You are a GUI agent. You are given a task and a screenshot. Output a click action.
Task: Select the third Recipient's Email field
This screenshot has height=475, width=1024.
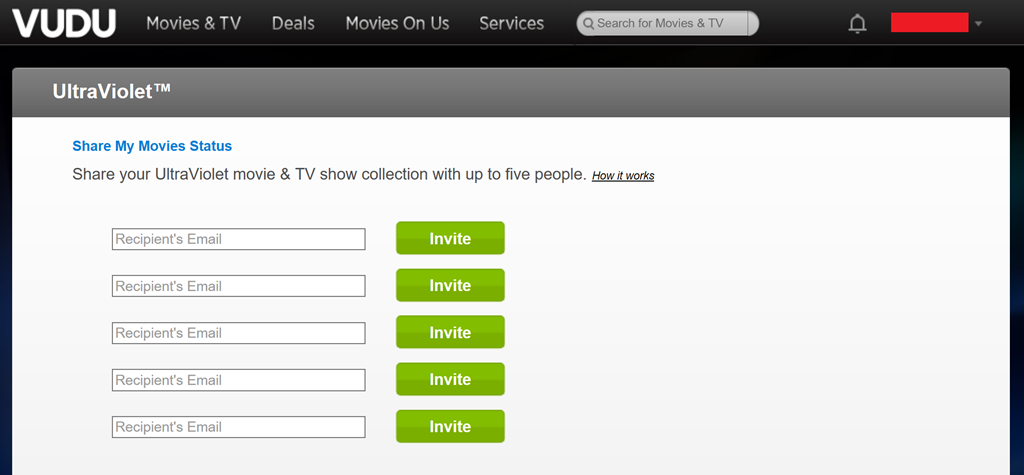(x=238, y=333)
